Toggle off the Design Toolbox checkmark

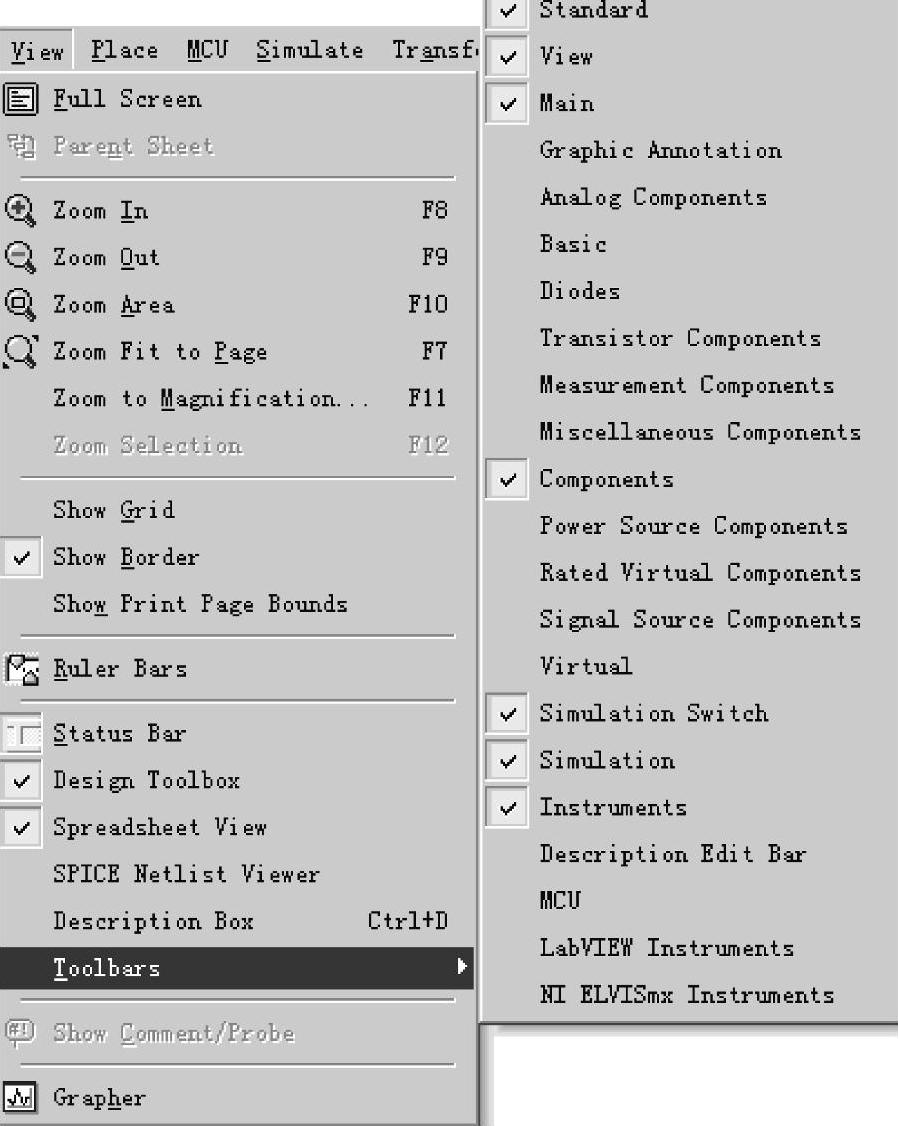[x=21, y=780]
